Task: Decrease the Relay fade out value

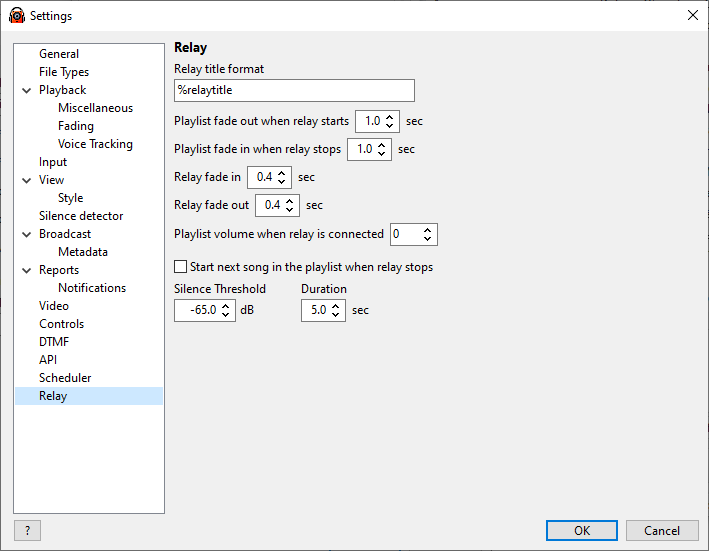Action: tap(290, 210)
